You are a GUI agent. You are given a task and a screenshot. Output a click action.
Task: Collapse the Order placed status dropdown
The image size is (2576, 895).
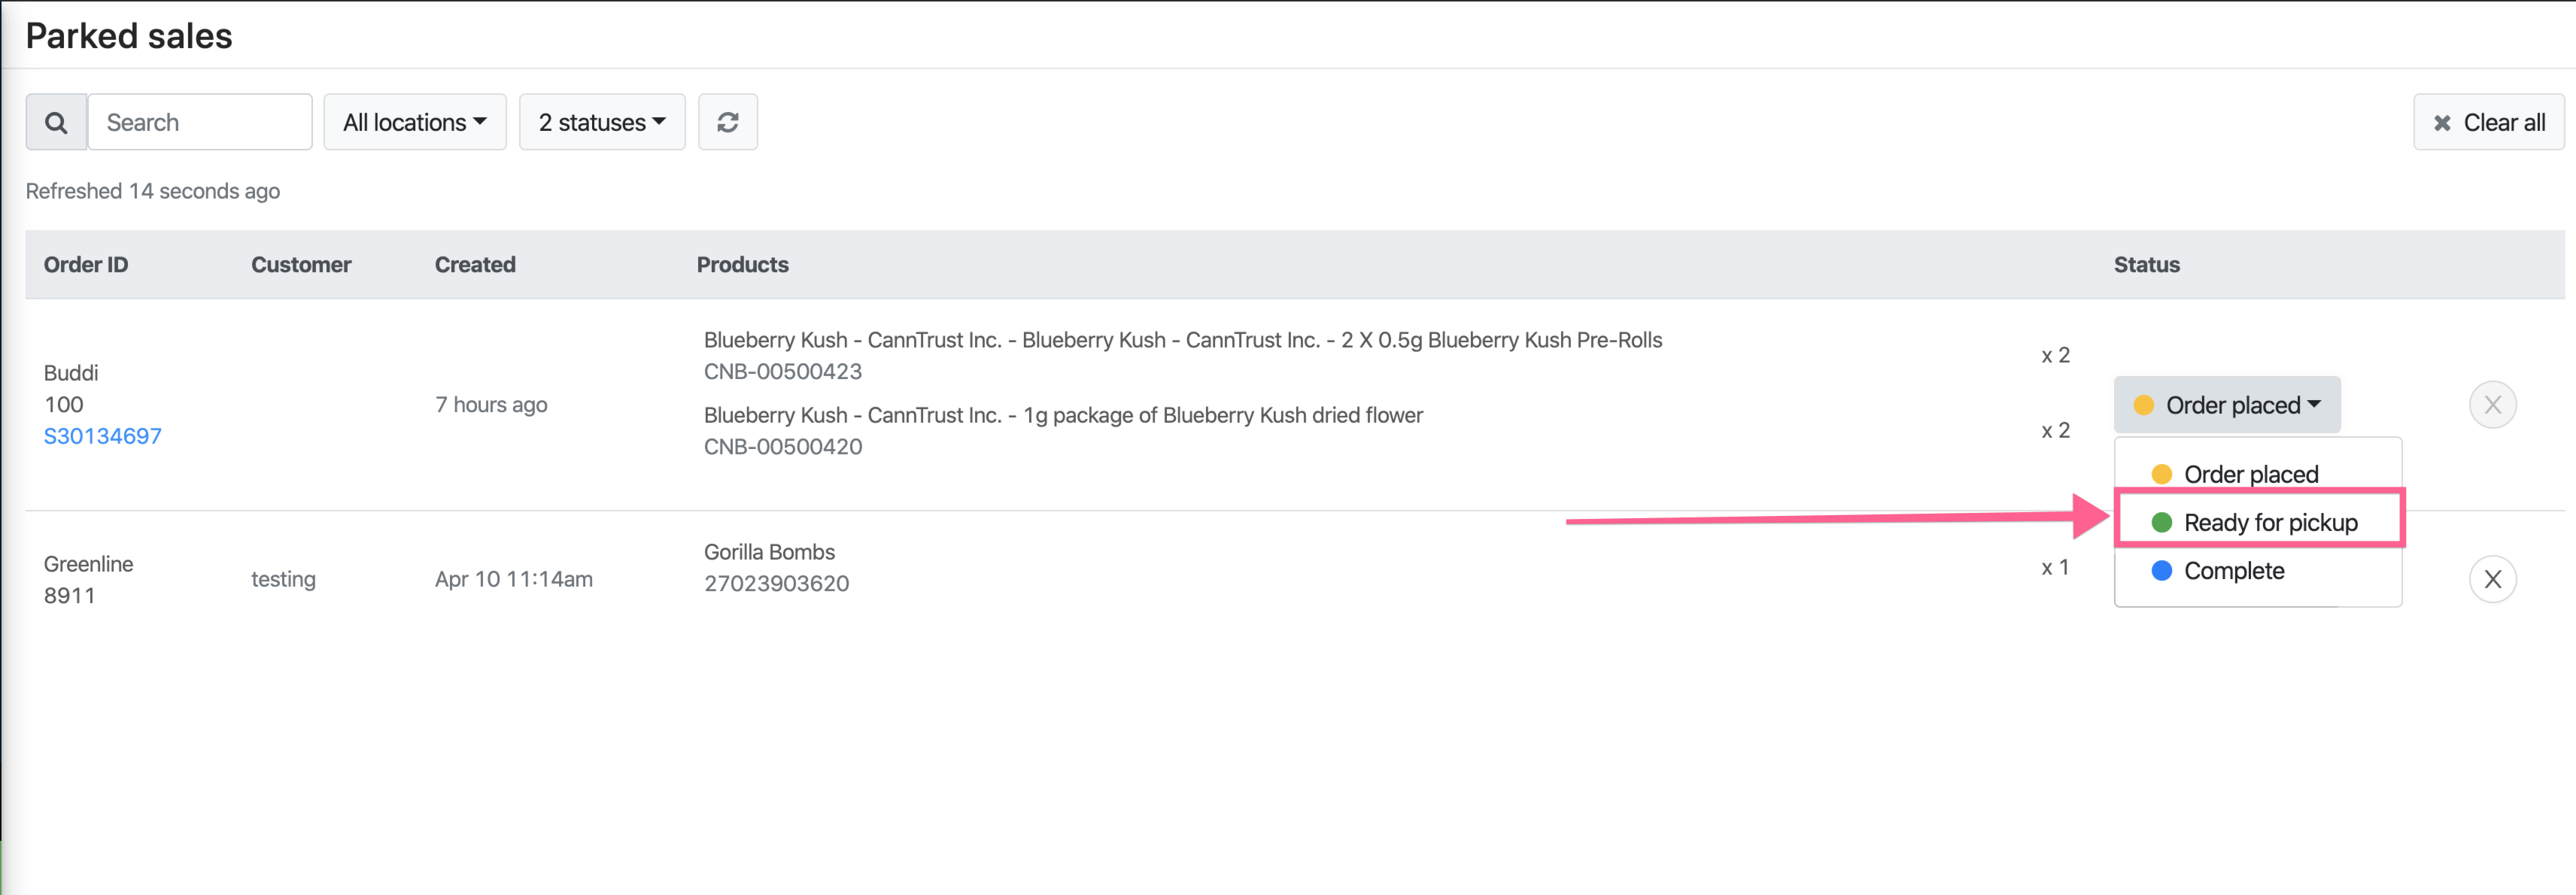(2227, 405)
